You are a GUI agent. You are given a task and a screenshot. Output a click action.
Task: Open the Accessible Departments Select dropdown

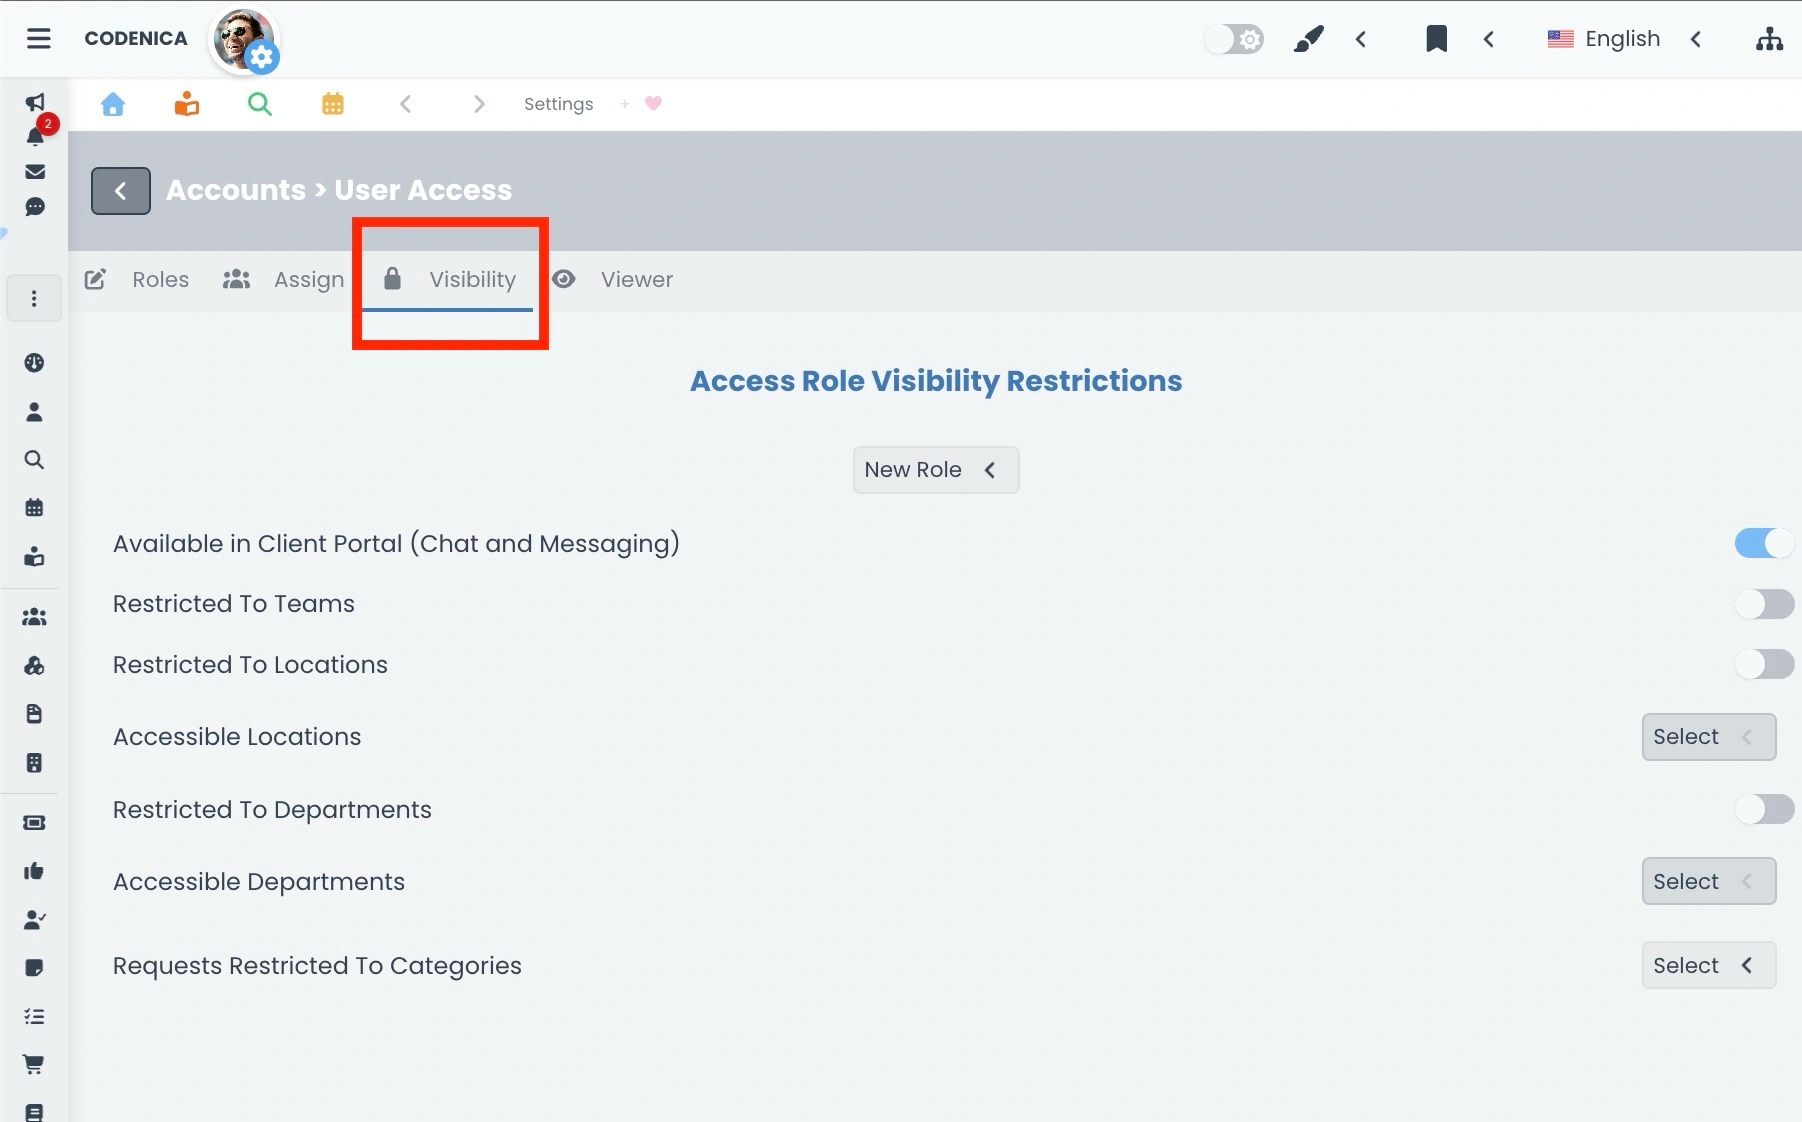point(1707,881)
